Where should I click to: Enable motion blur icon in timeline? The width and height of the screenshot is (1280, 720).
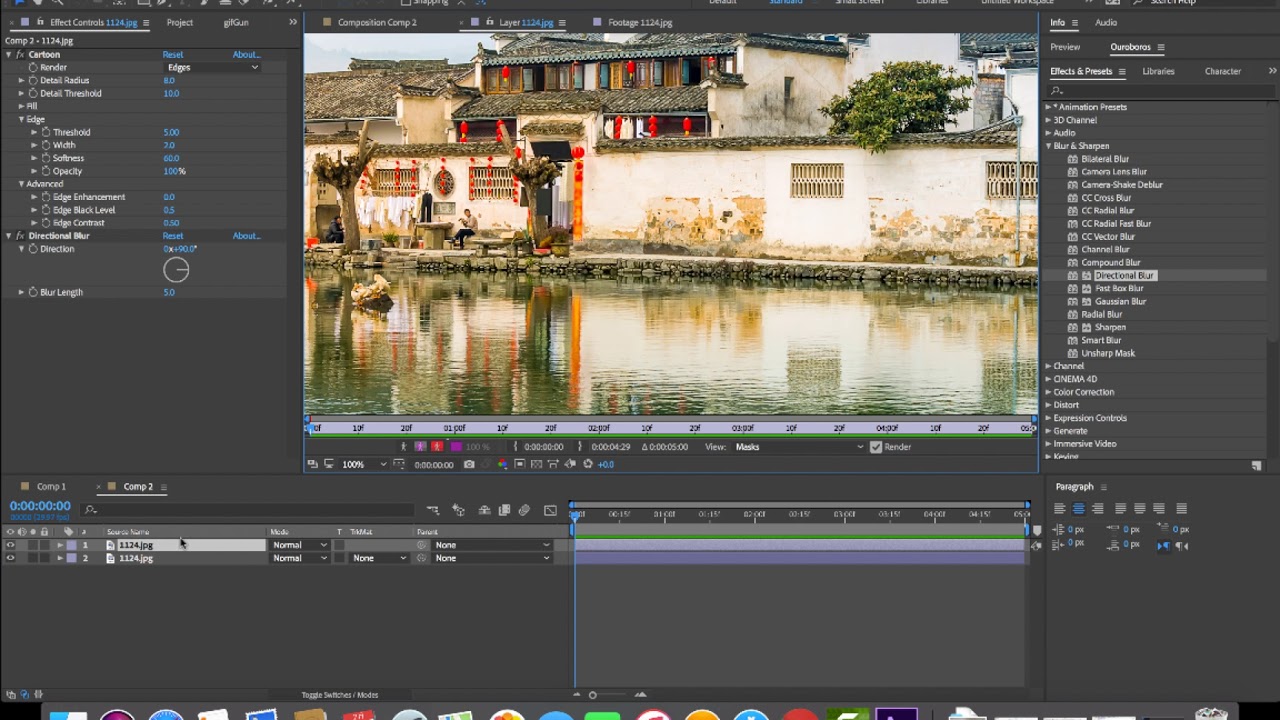tap(524, 510)
